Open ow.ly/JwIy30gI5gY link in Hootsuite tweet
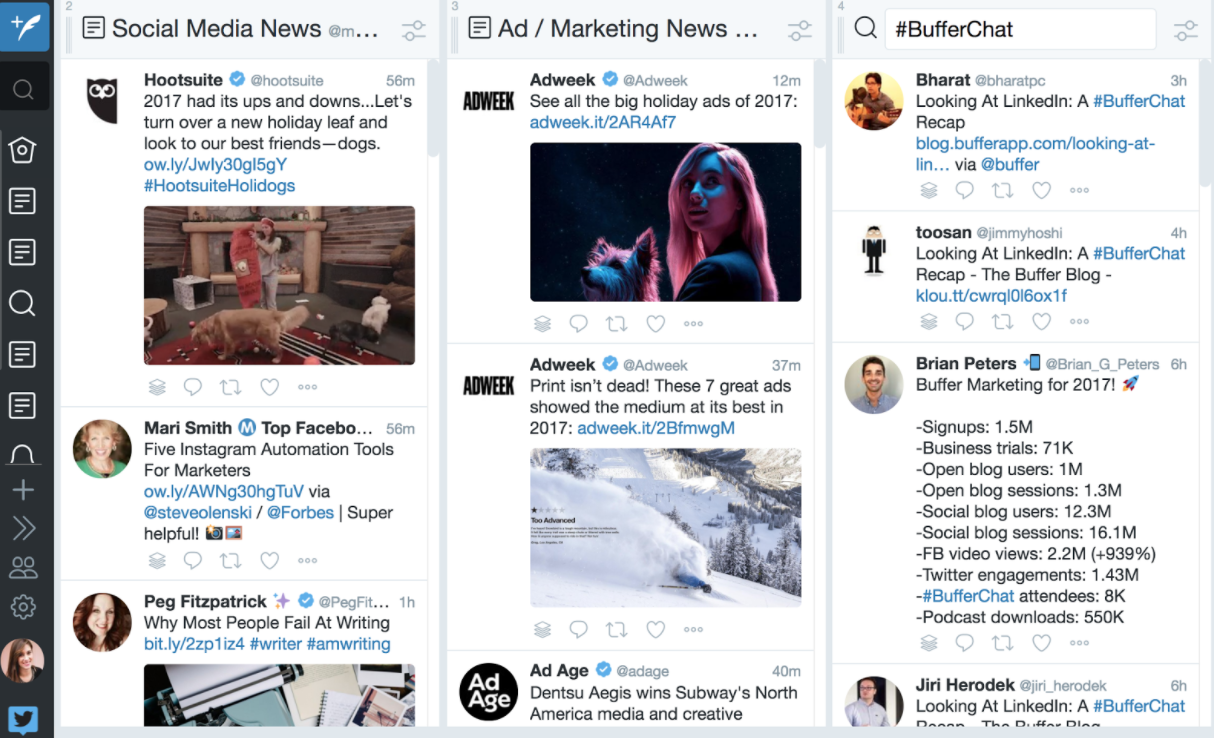This screenshot has height=738, width=1214. pyautogui.click(x=215, y=165)
